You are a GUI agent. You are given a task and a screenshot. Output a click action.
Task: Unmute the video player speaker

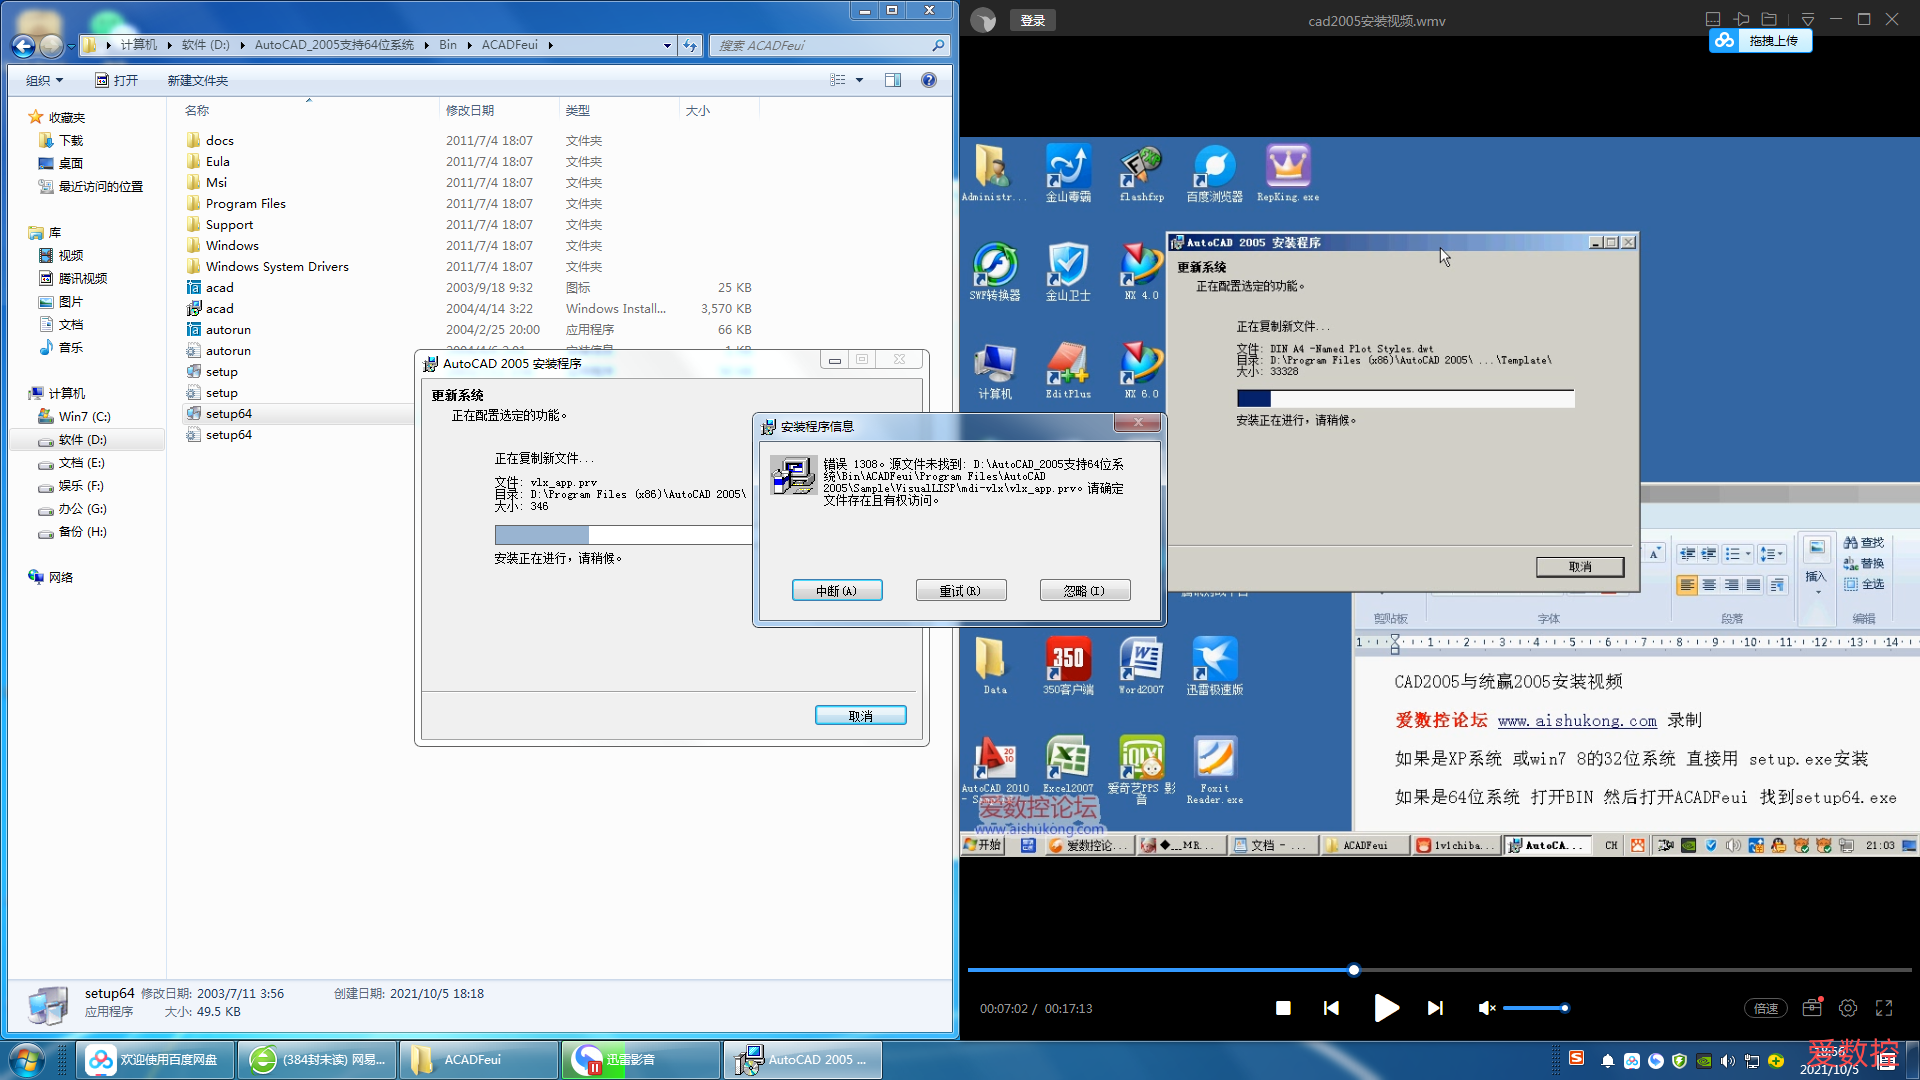pyautogui.click(x=1487, y=1008)
